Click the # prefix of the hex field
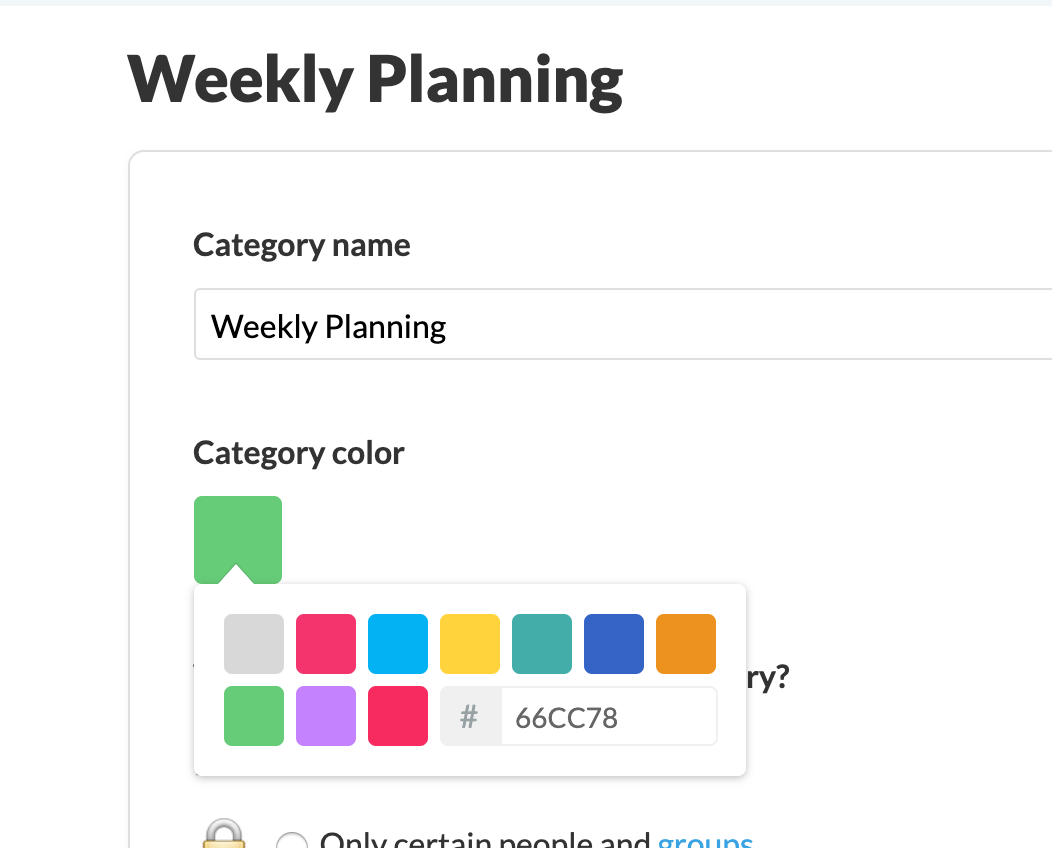The height and width of the screenshot is (848, 1052). pos(470,717)
